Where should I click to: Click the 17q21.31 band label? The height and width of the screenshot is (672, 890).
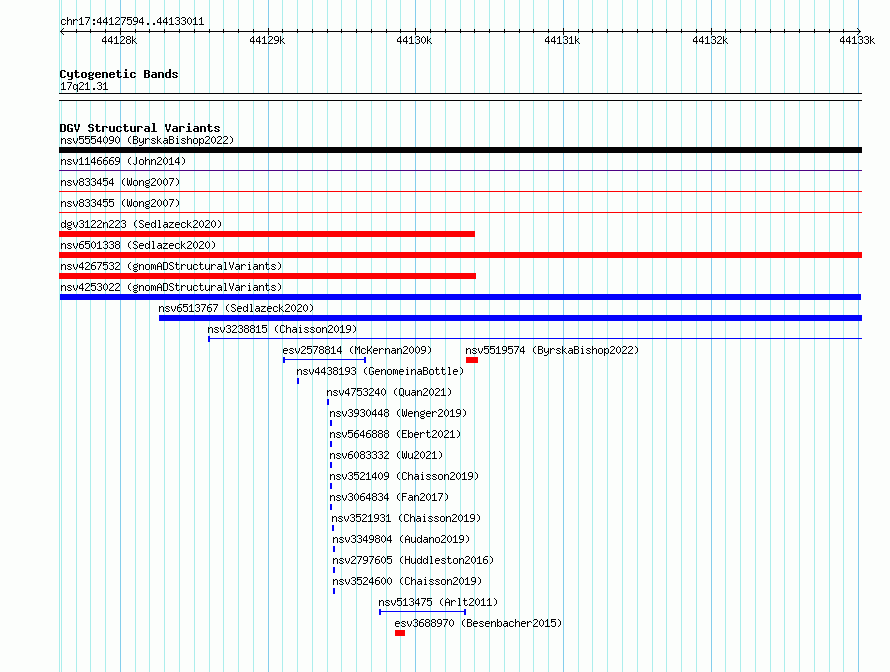(x=84, y=86)
